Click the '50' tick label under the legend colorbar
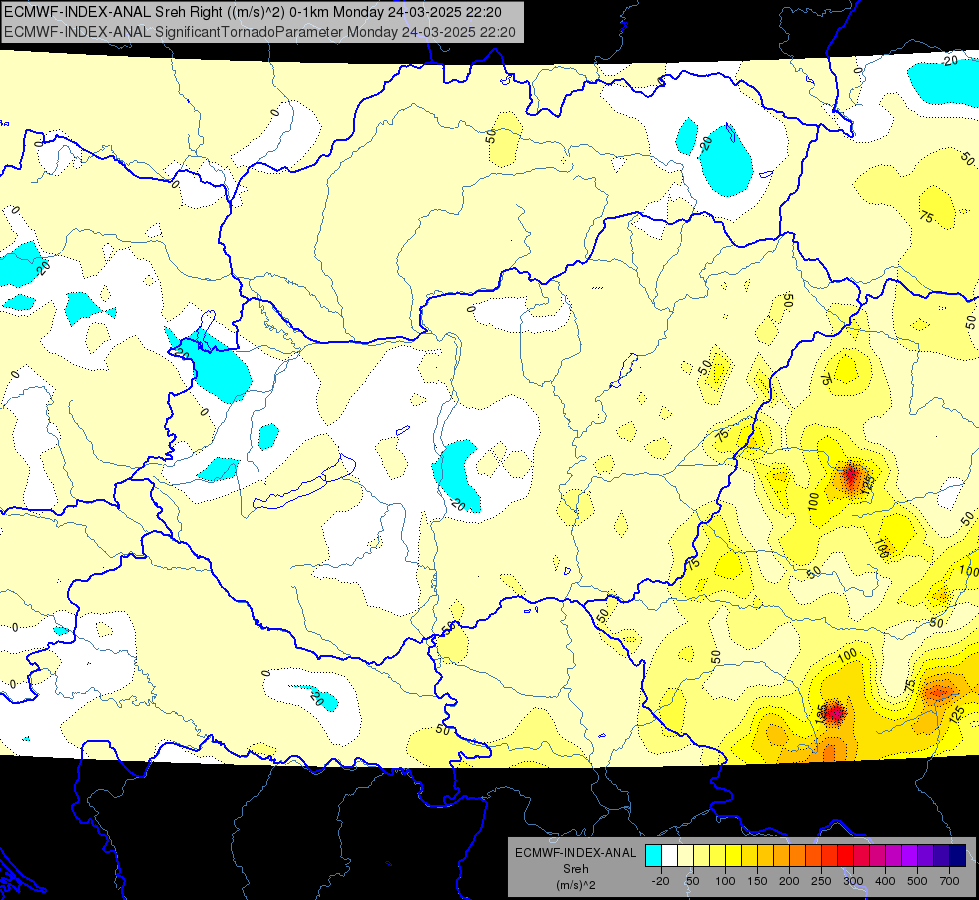Image resolution: width=979 pixels, height=900 pixels. click(692, 881)
